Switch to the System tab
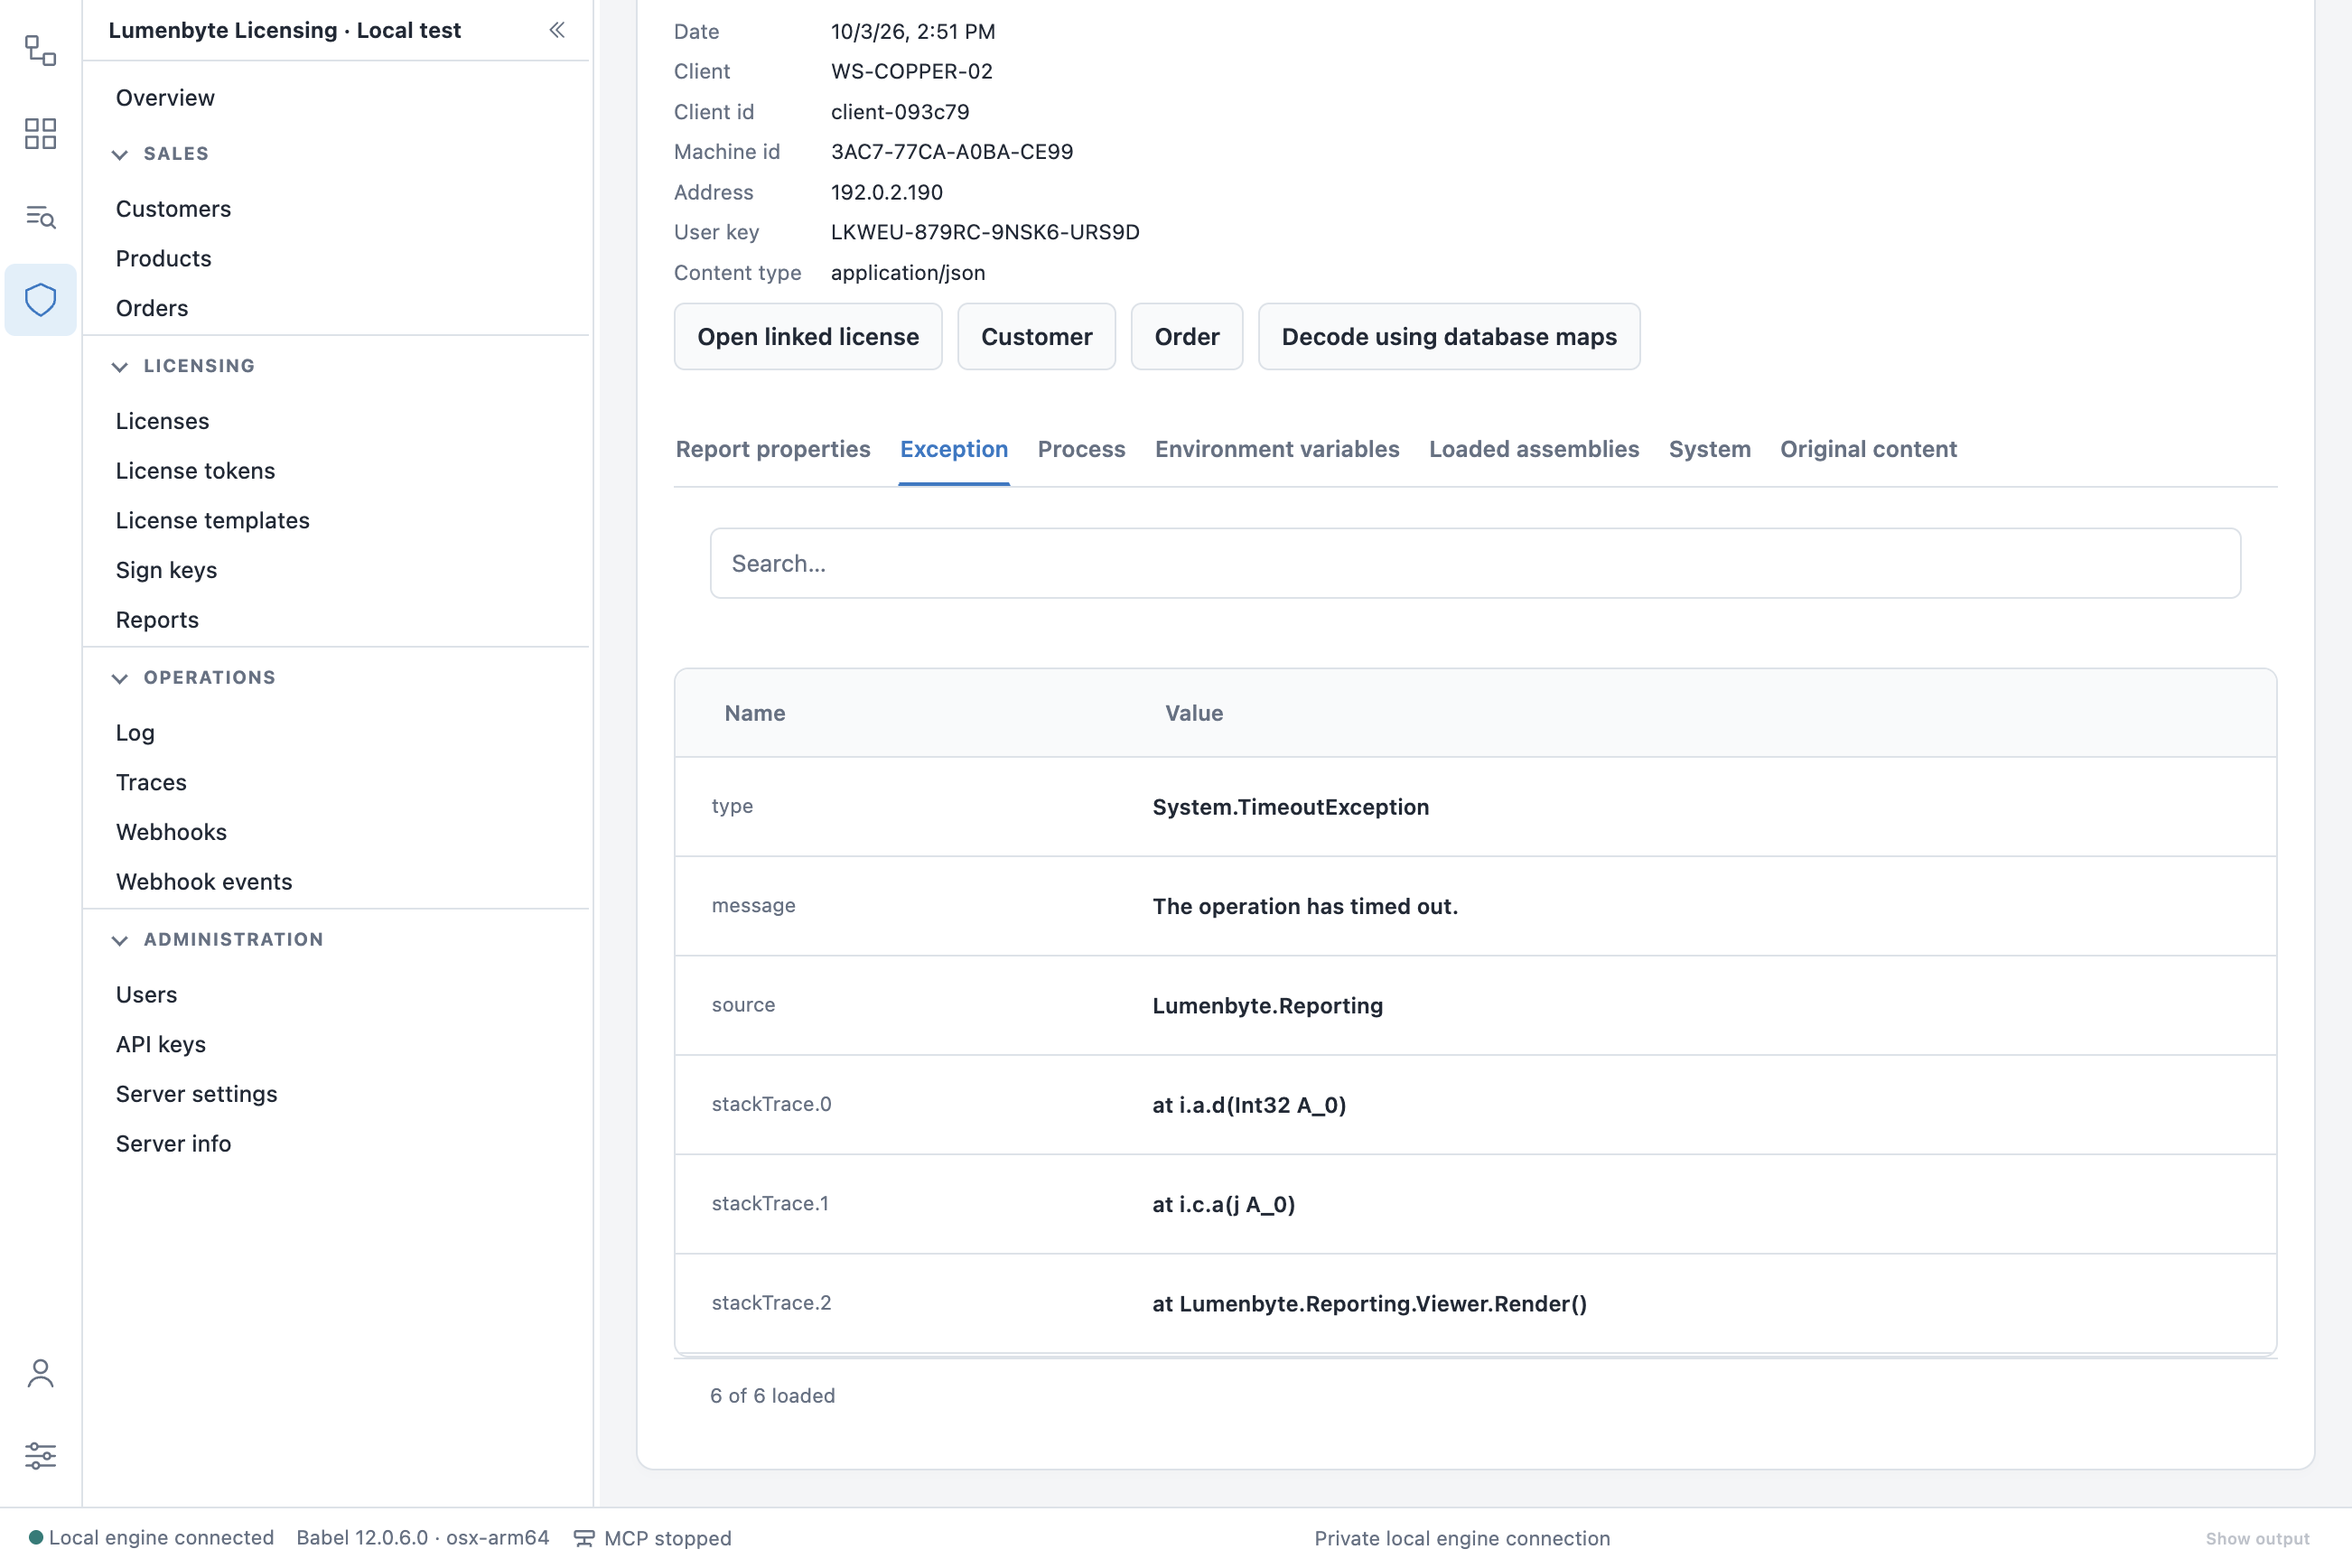Screen dimensions: 2352x1568 point(1709,449)
